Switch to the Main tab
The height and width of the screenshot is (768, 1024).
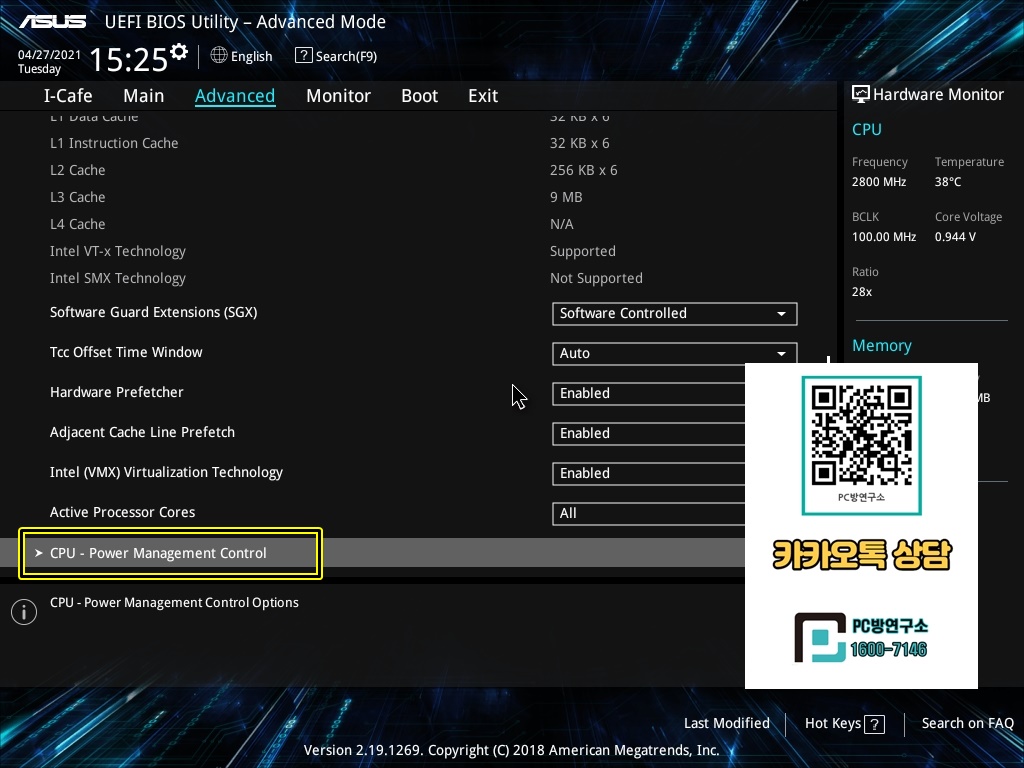(x=144, y=96)
